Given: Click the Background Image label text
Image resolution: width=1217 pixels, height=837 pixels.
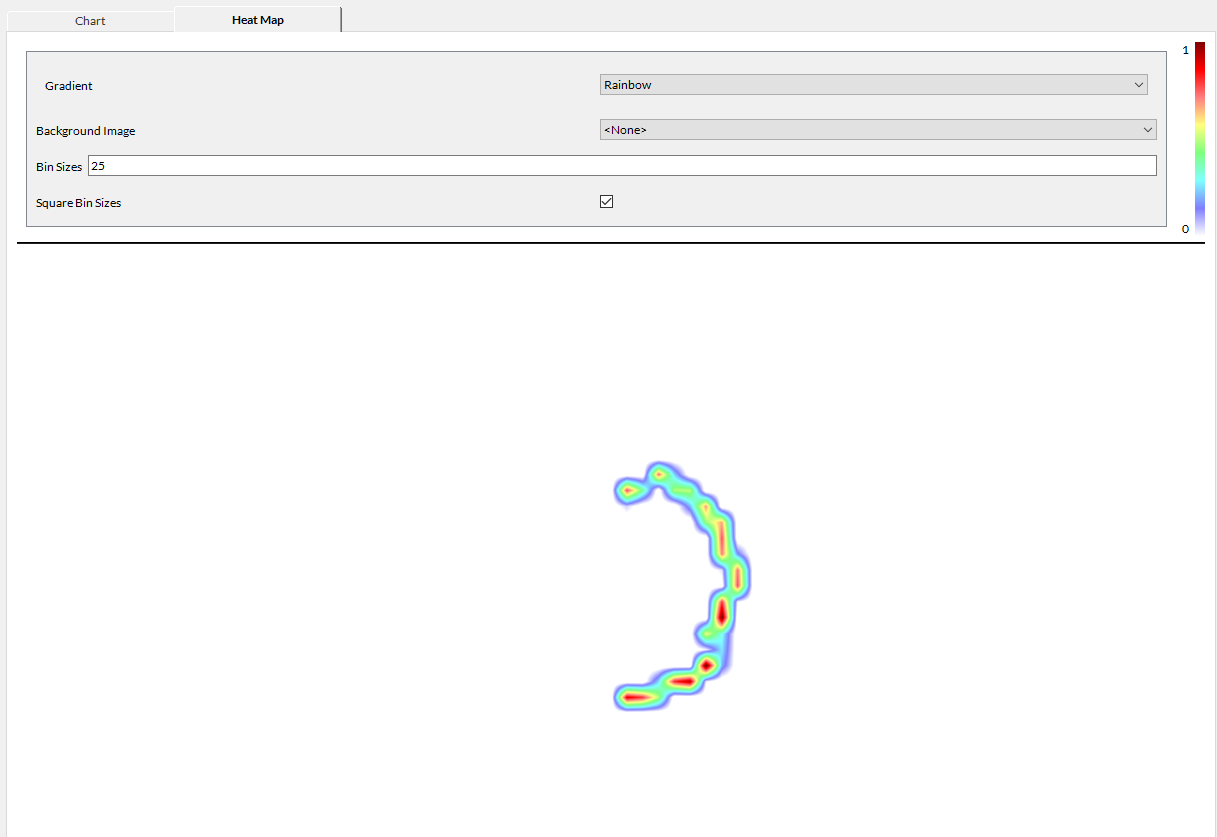Looking at the screenshot, I should click(x=85, y=130).
